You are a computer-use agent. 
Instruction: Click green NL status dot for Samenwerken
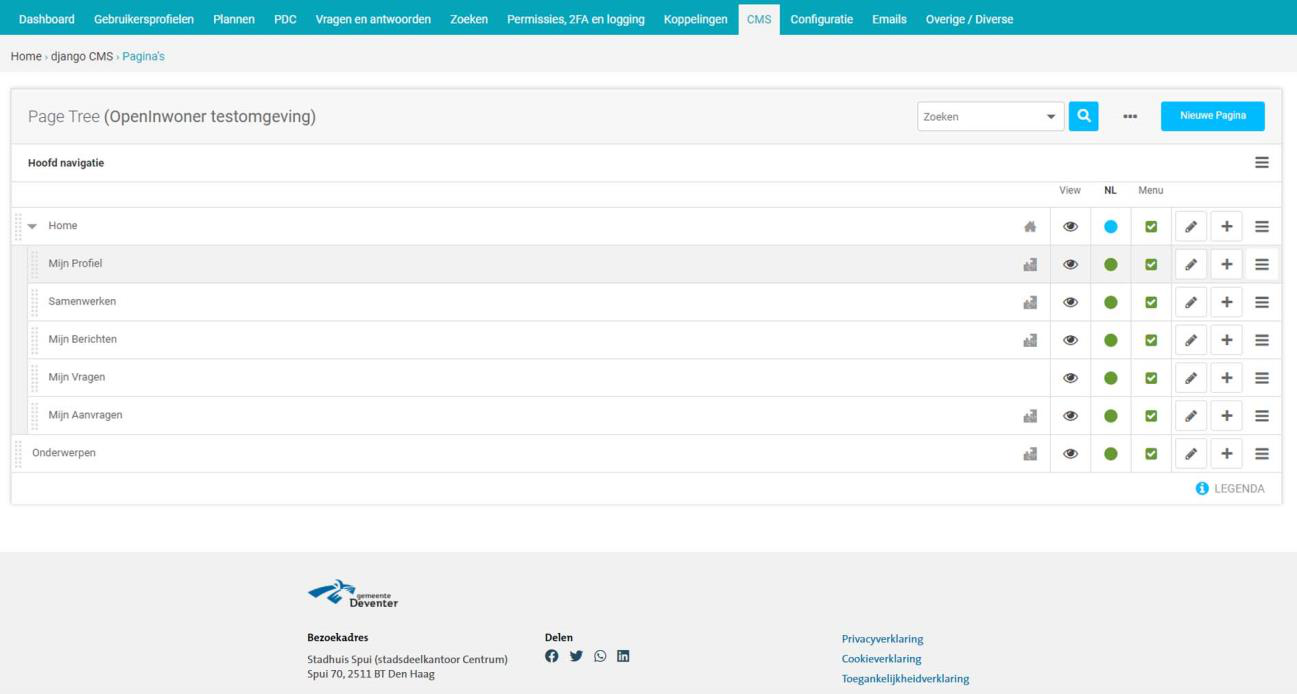(1110, 302)
